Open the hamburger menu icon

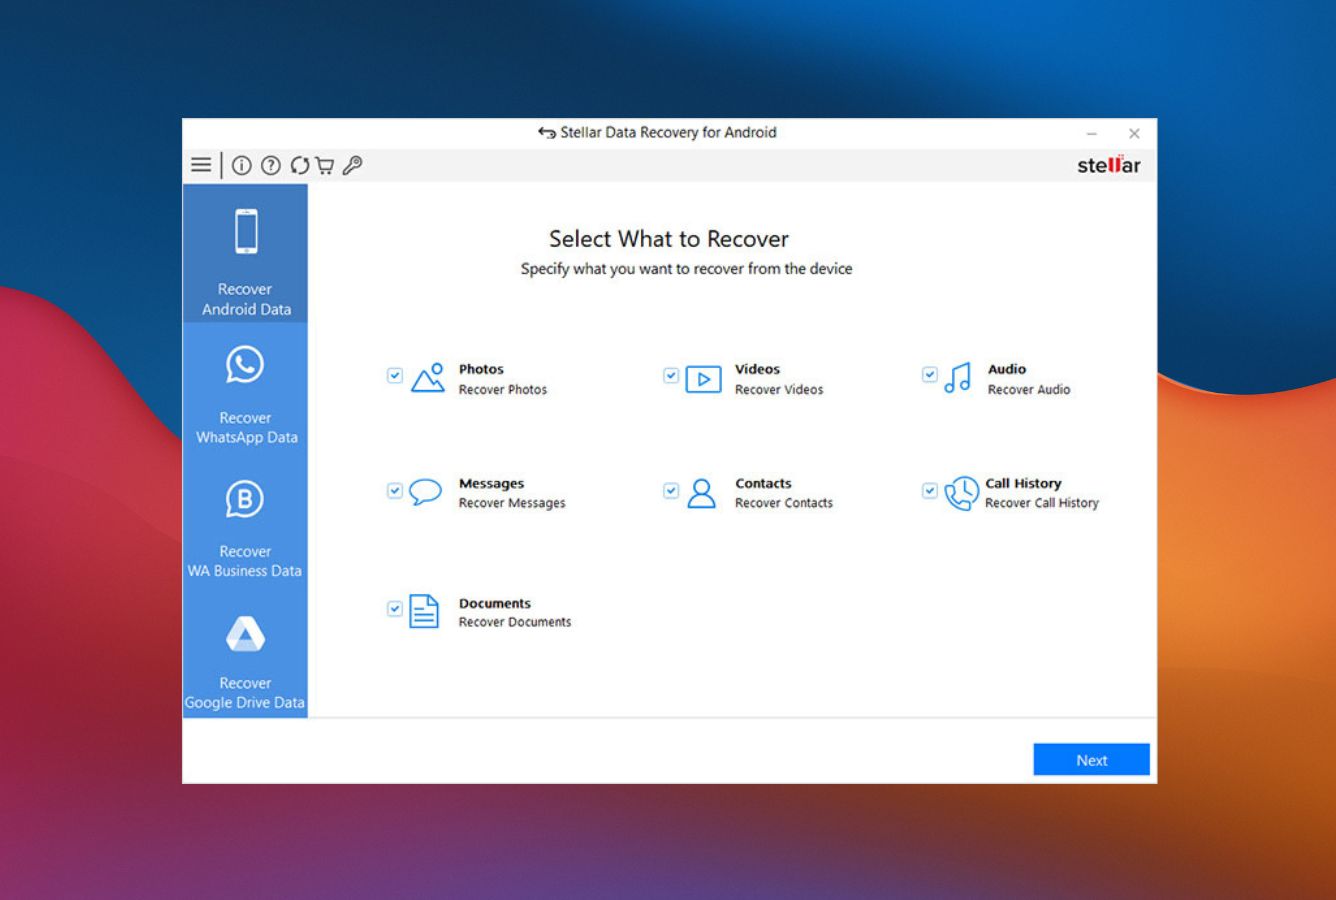pyautogui.click(x=201, y=165)
